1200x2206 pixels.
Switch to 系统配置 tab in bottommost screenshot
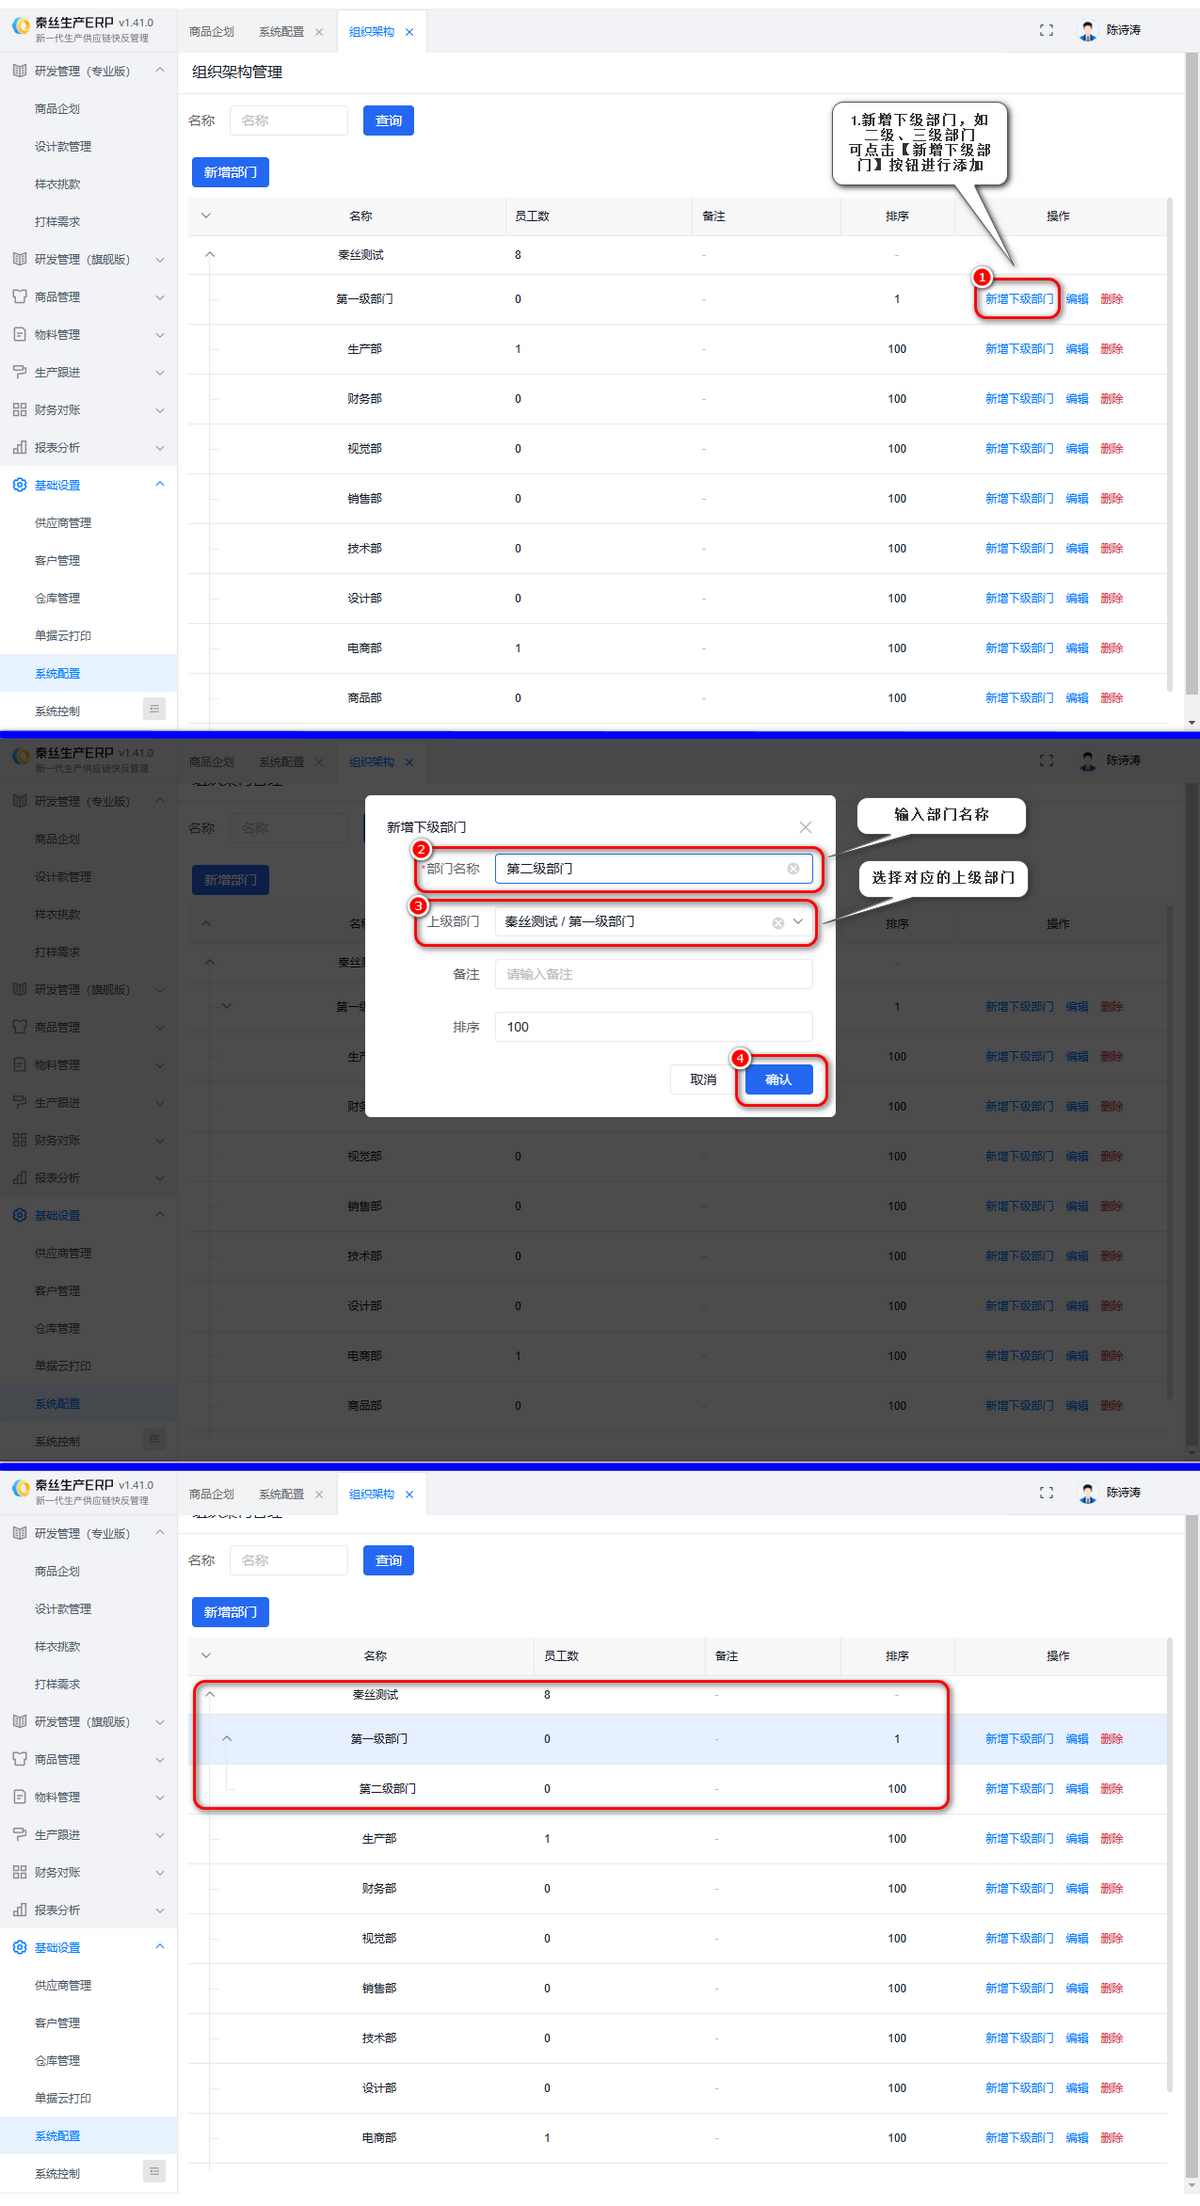pos(281,1494)
